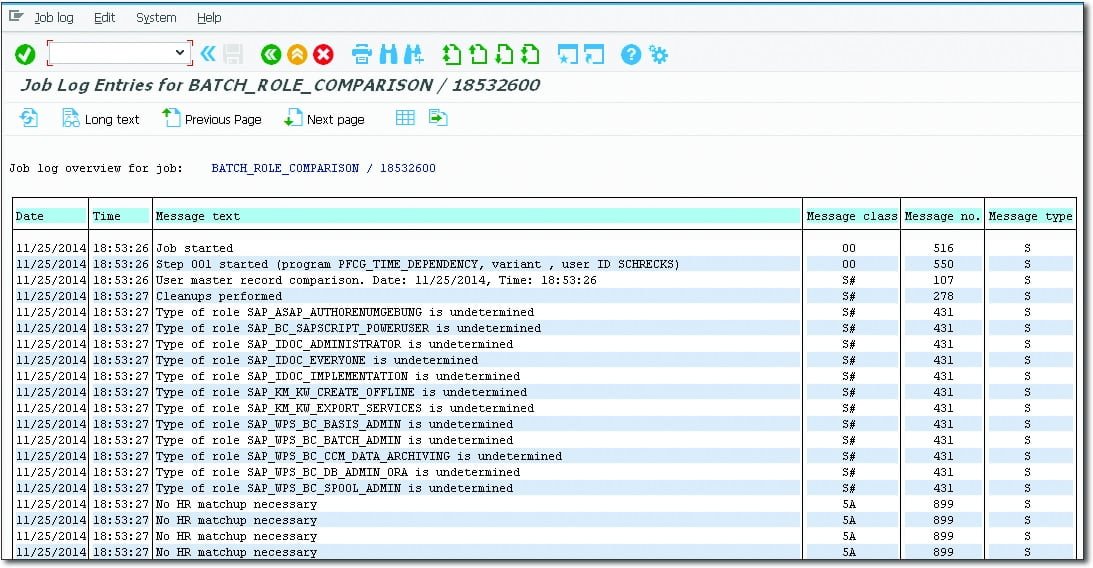
Task: Click the Date column header
Action: [50, 216]
